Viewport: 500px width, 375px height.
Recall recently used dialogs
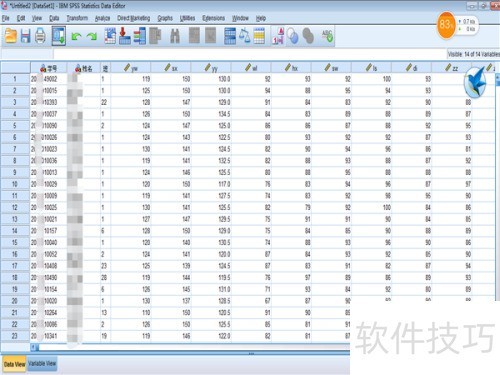[x=59, y=36]
